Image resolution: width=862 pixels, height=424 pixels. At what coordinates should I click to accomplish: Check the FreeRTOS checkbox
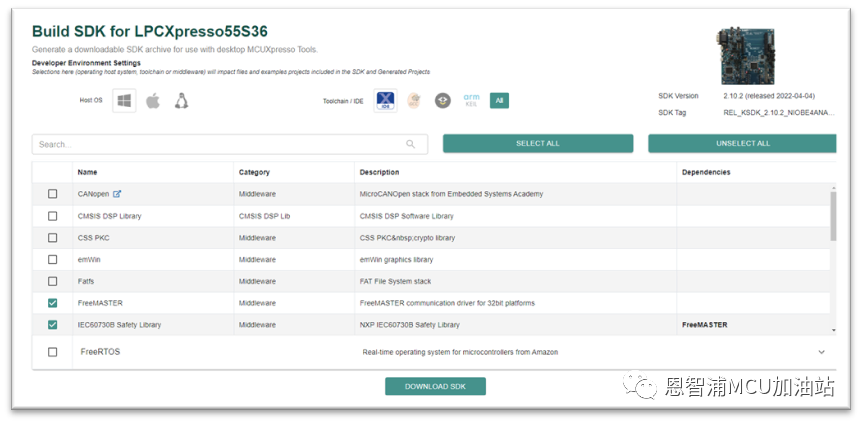coord(52,352)
